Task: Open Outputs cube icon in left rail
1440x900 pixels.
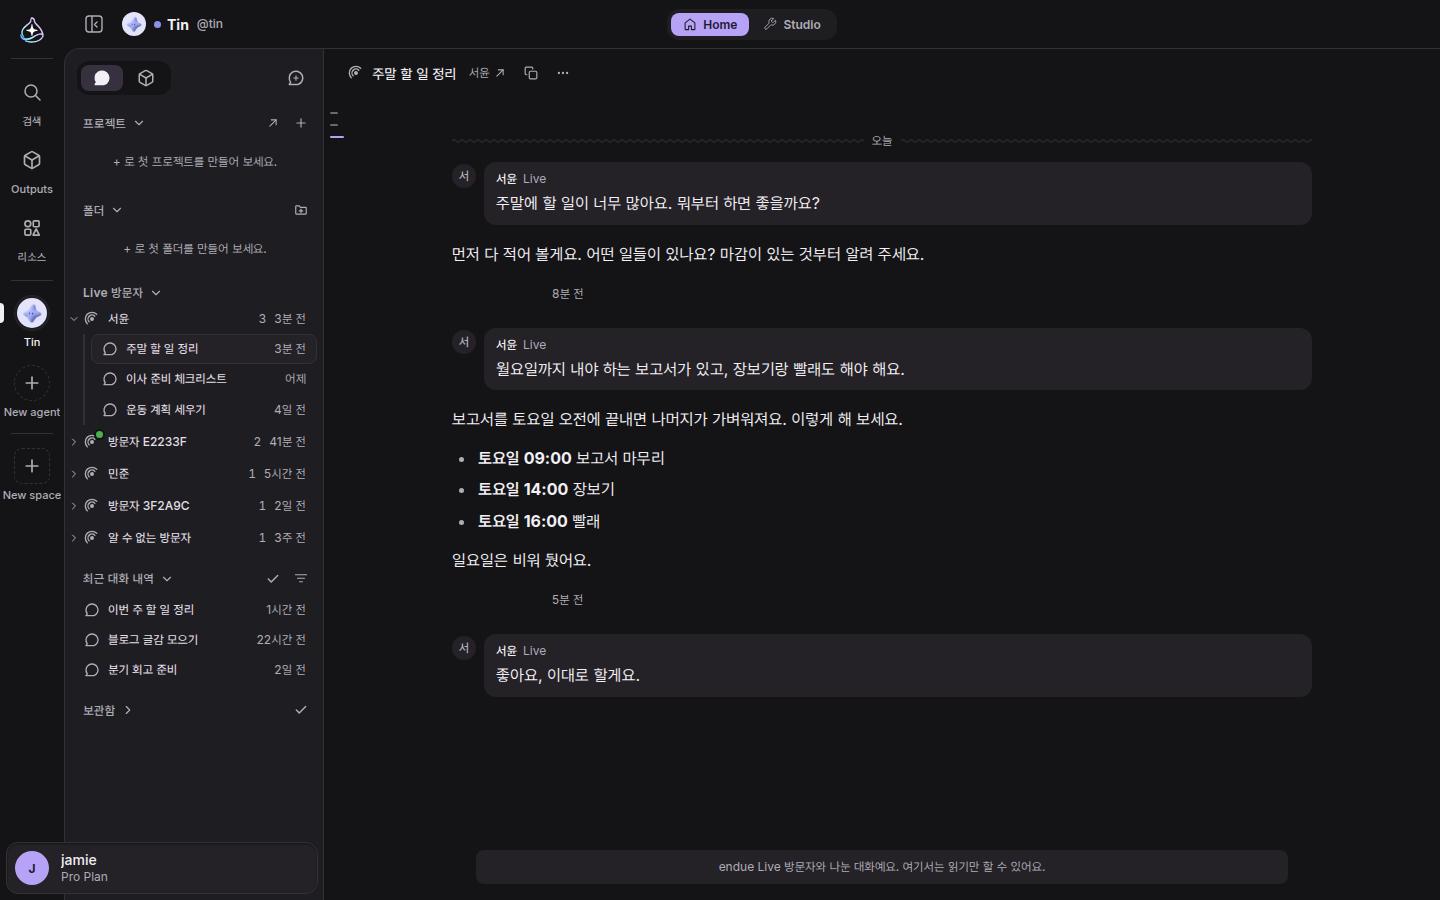Action: tap(32, 160)
